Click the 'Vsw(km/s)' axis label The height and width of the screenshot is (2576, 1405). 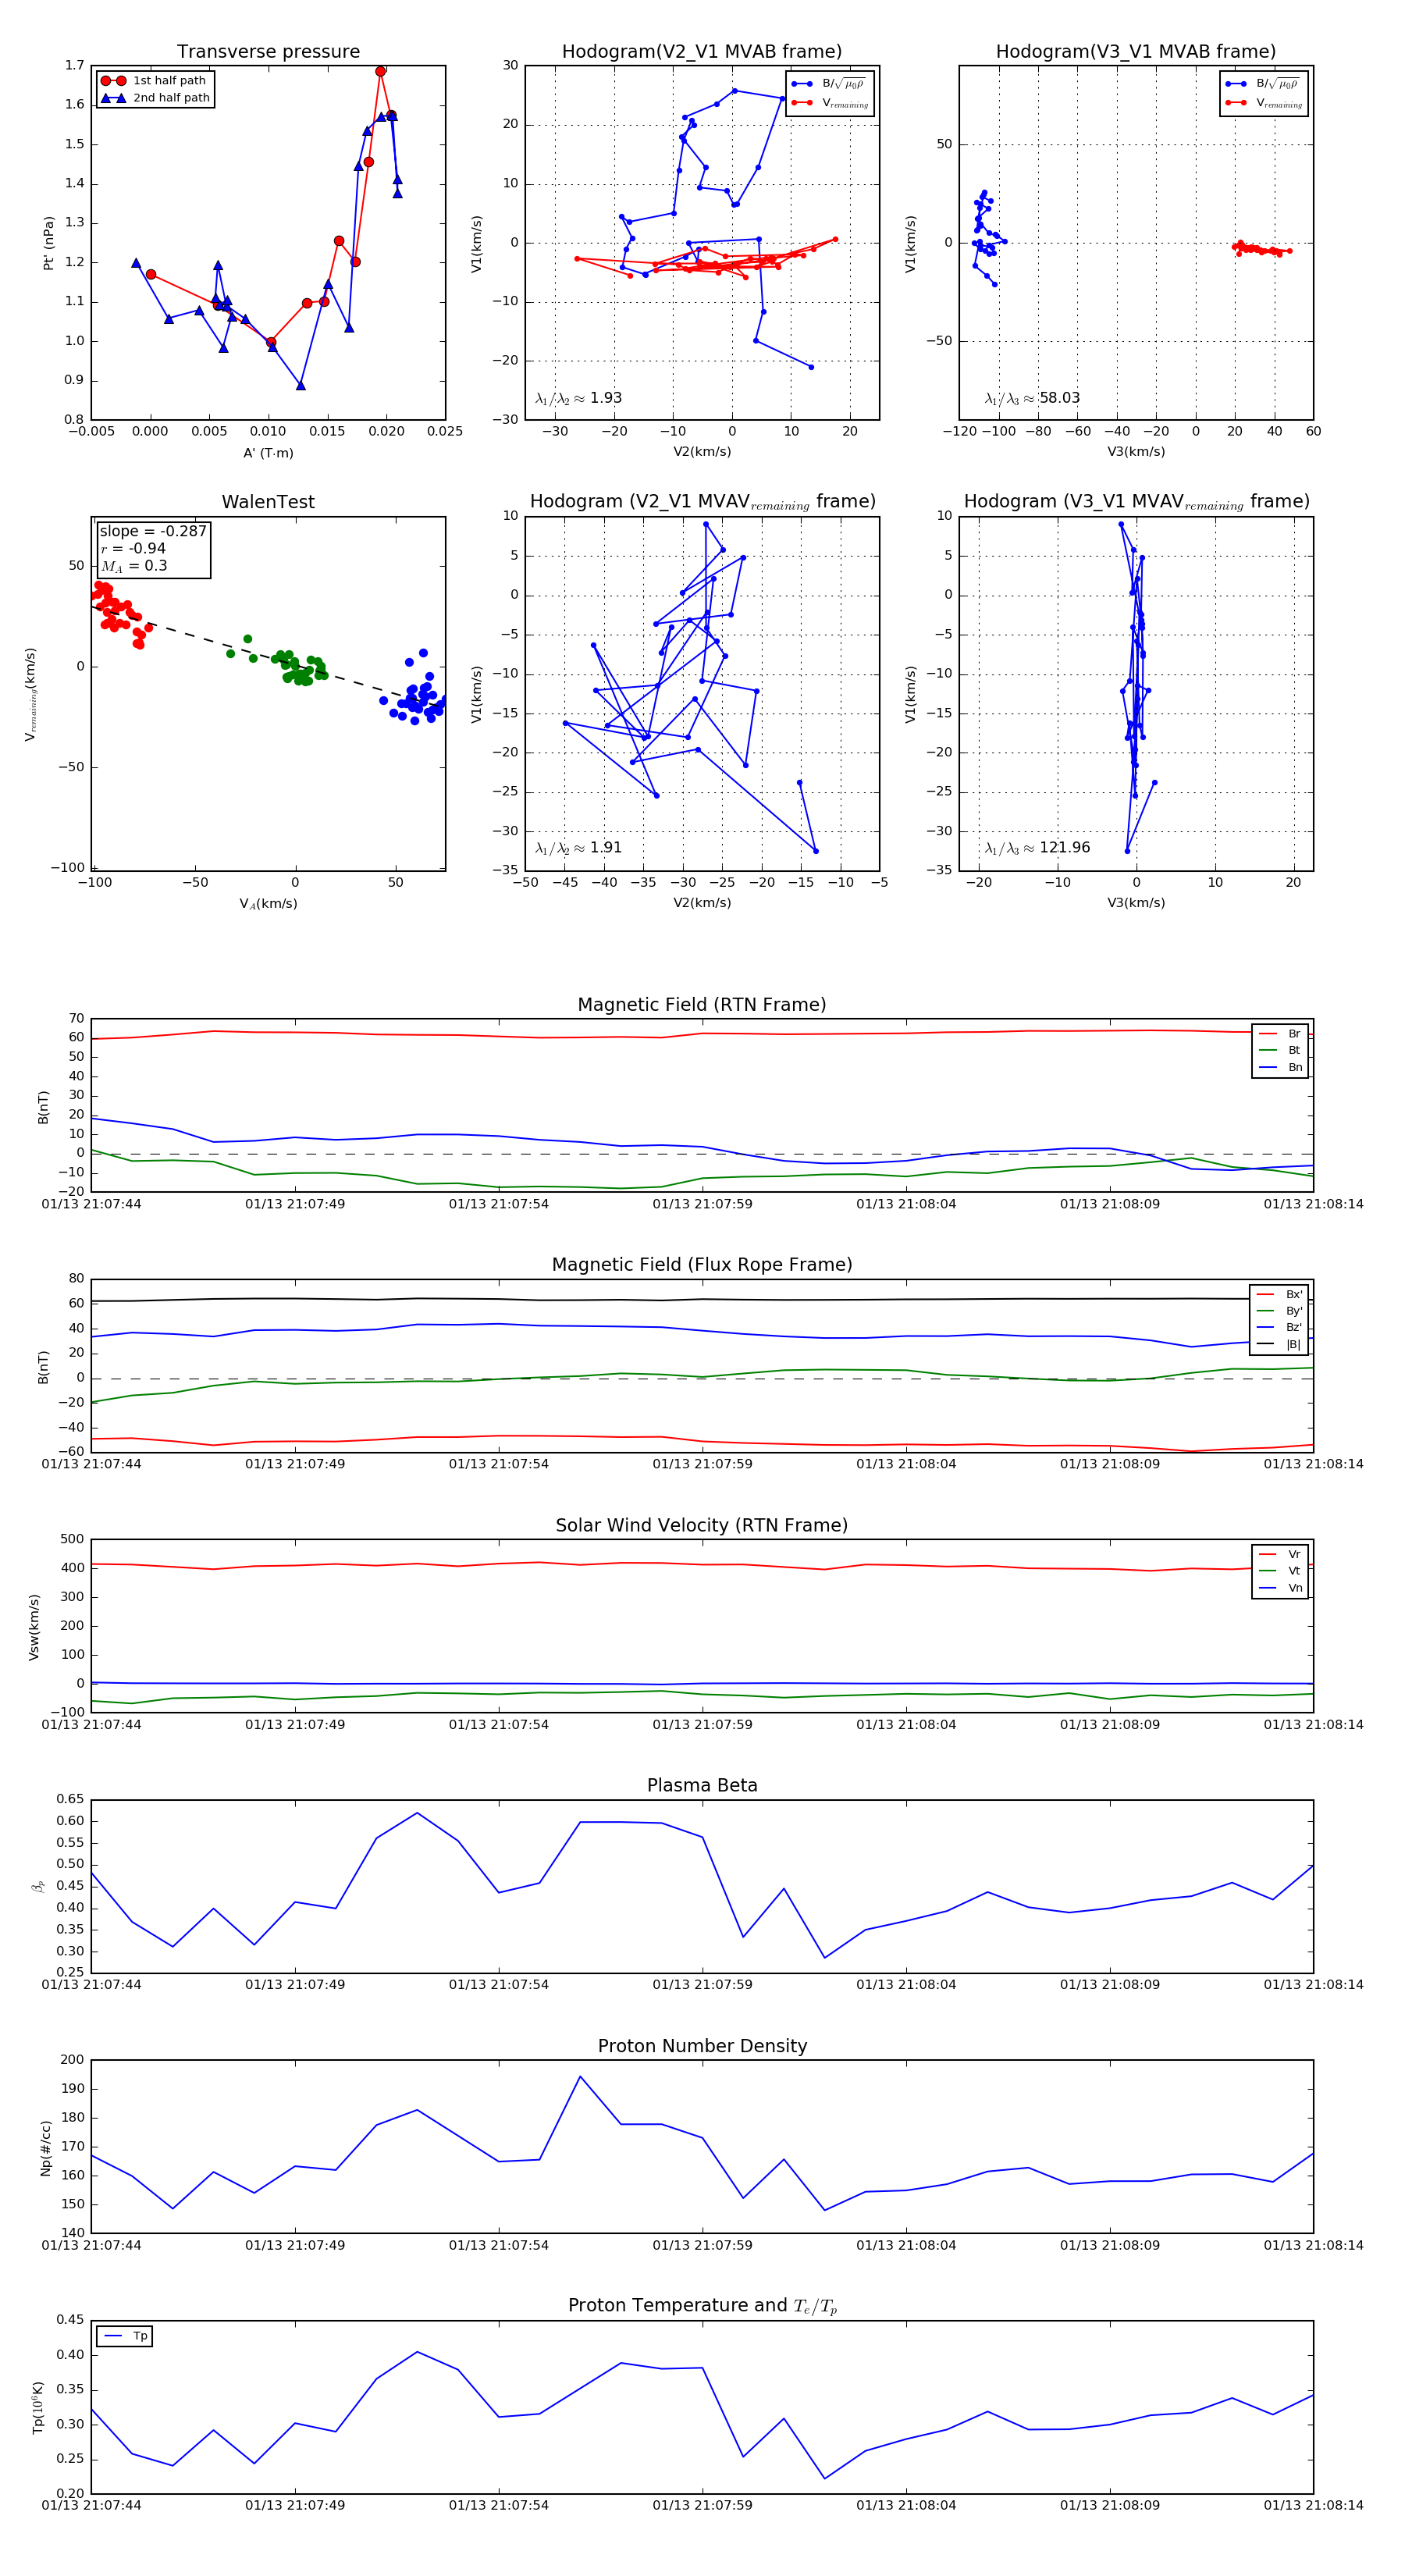click(34, 1628)
